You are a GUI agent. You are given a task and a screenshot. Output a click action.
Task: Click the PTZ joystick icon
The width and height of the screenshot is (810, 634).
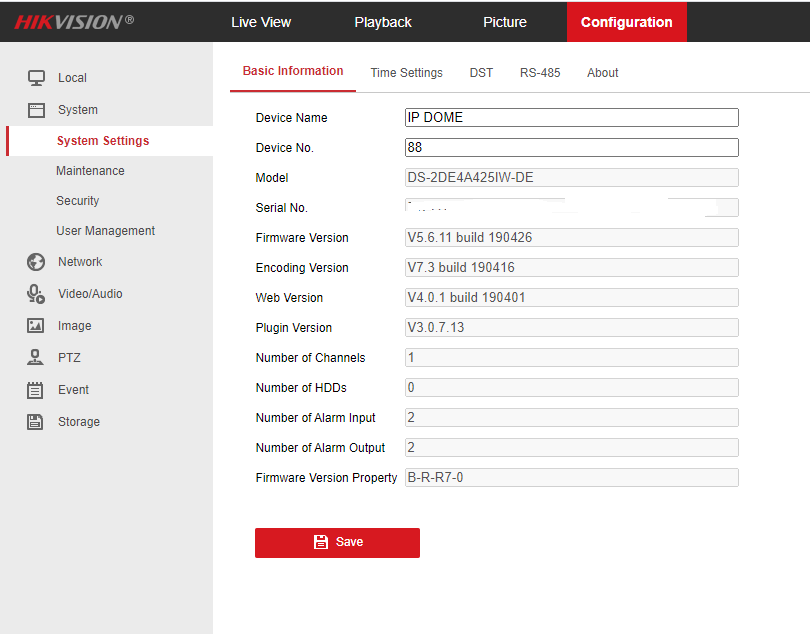pos(36,358)
